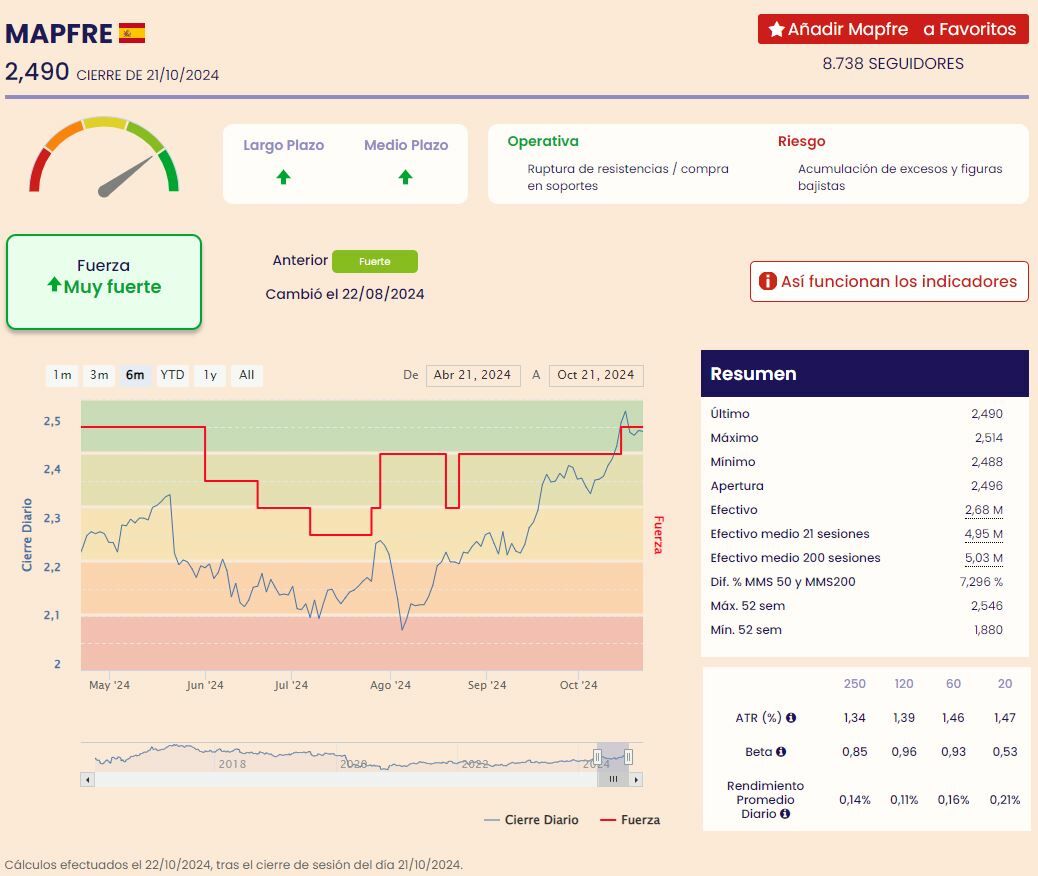Click the strength gauge meter icon
1038x876 pixels.
tap(104, 157)
